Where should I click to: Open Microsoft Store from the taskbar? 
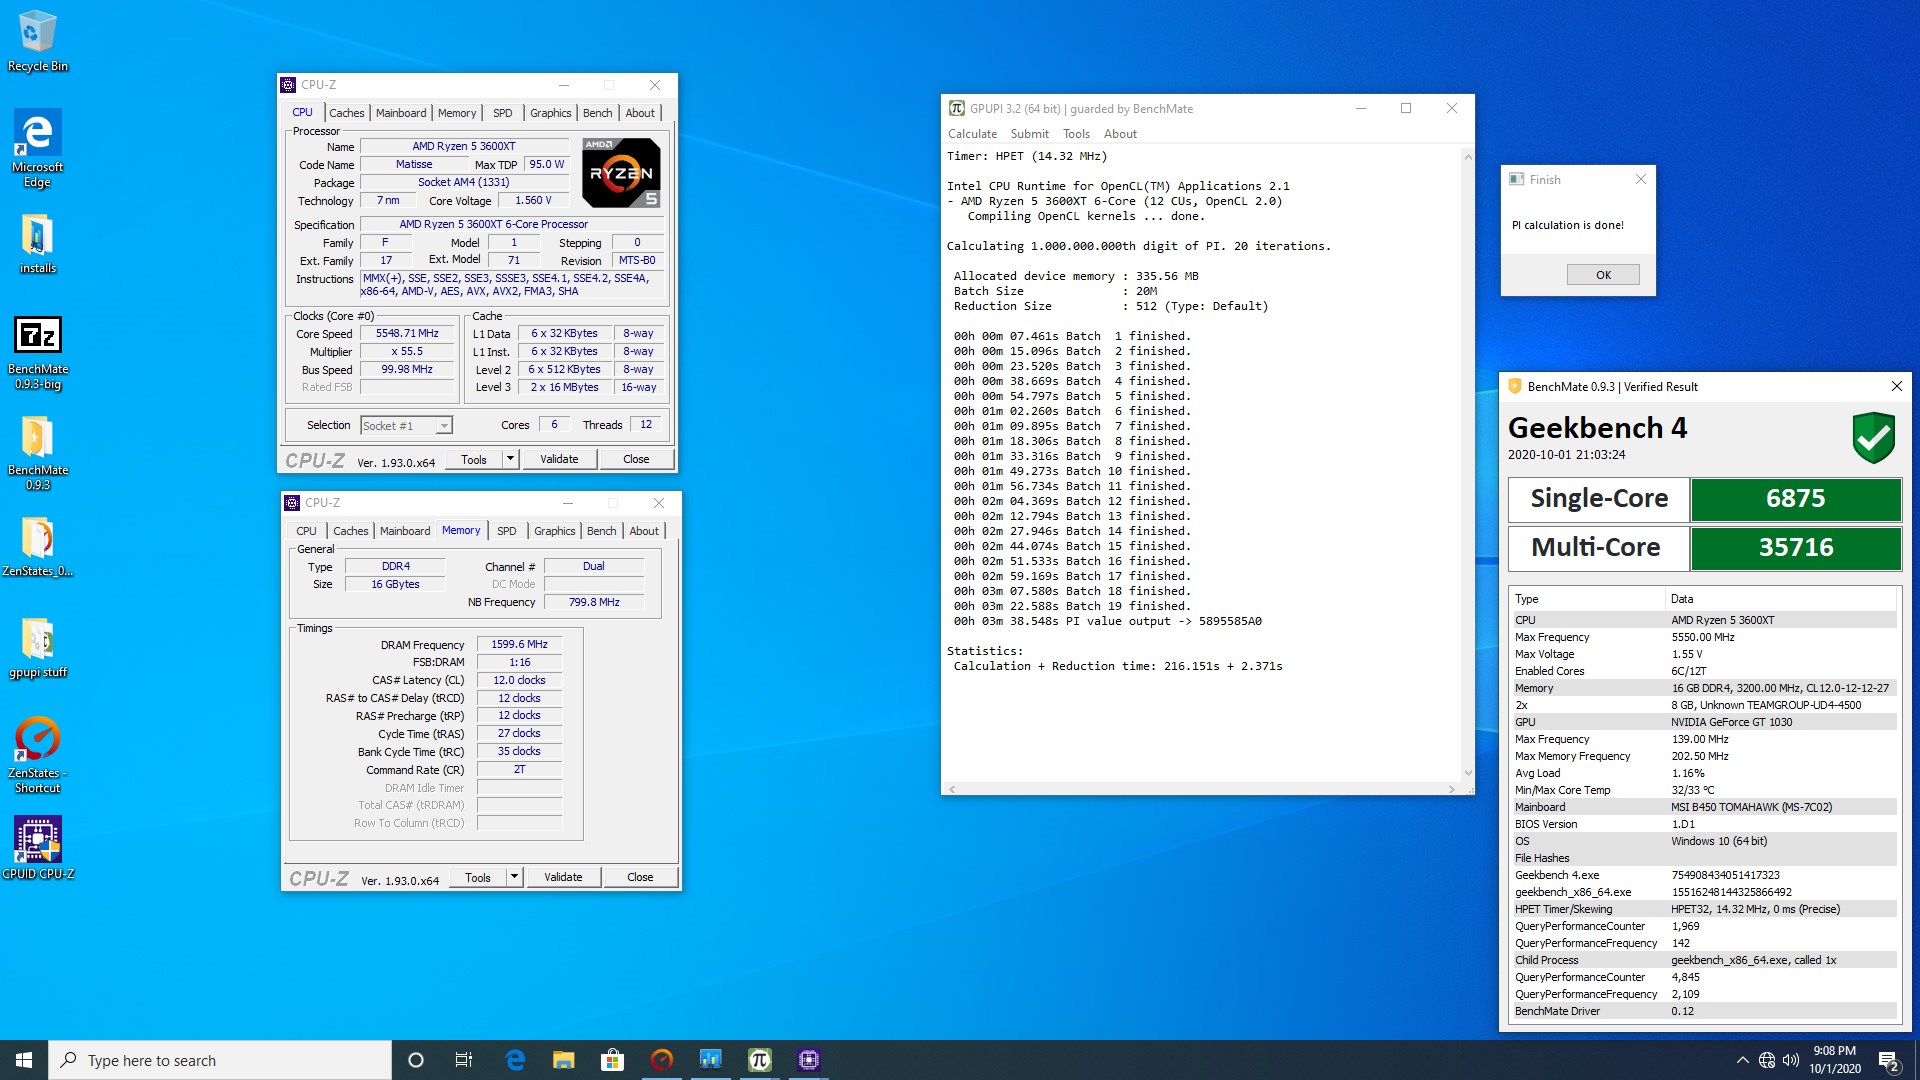coord(612,1060)
